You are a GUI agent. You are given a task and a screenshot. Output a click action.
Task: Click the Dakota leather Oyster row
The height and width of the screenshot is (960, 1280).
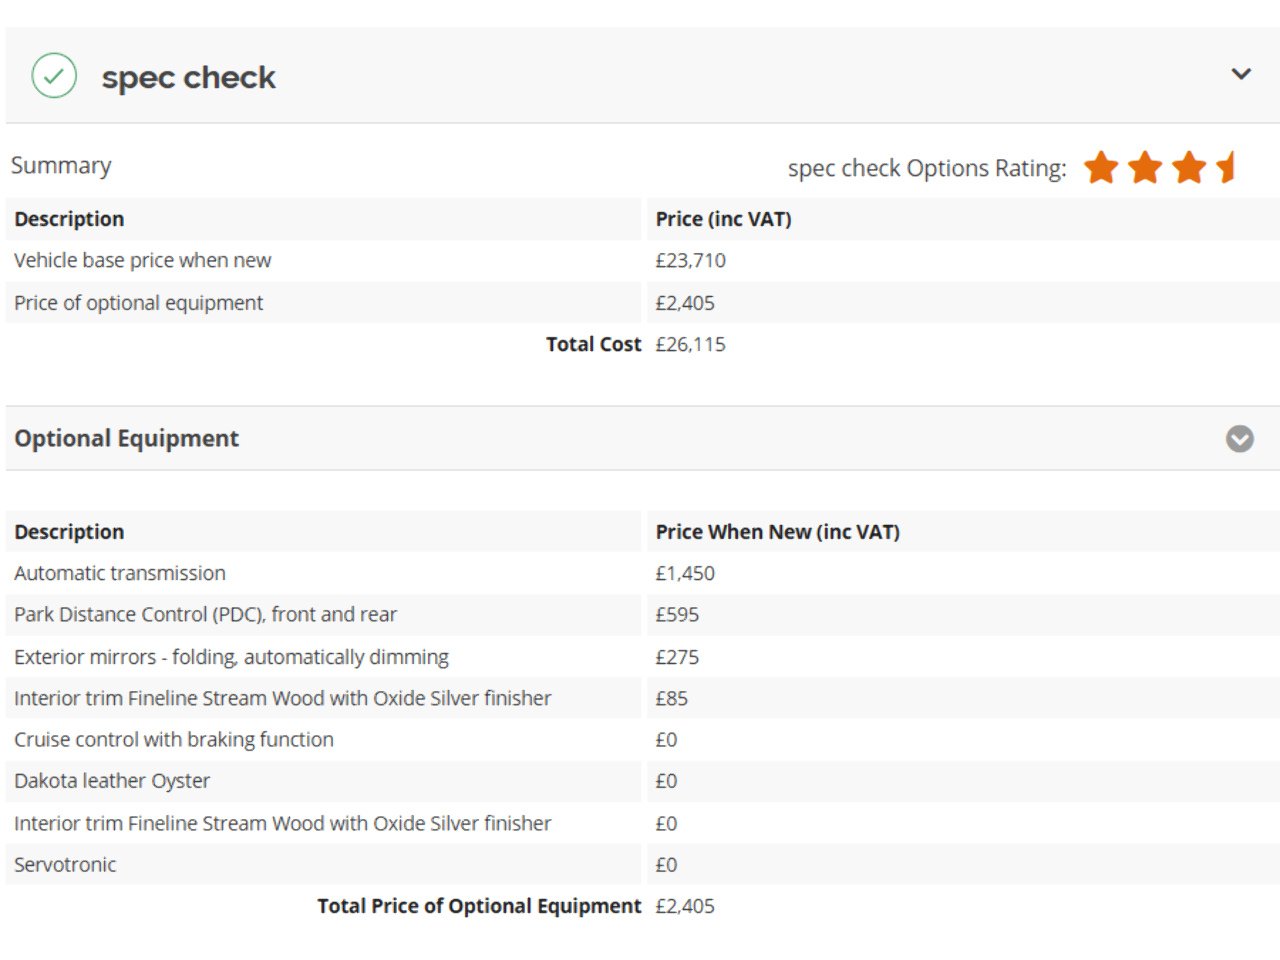tap(643, 781)
